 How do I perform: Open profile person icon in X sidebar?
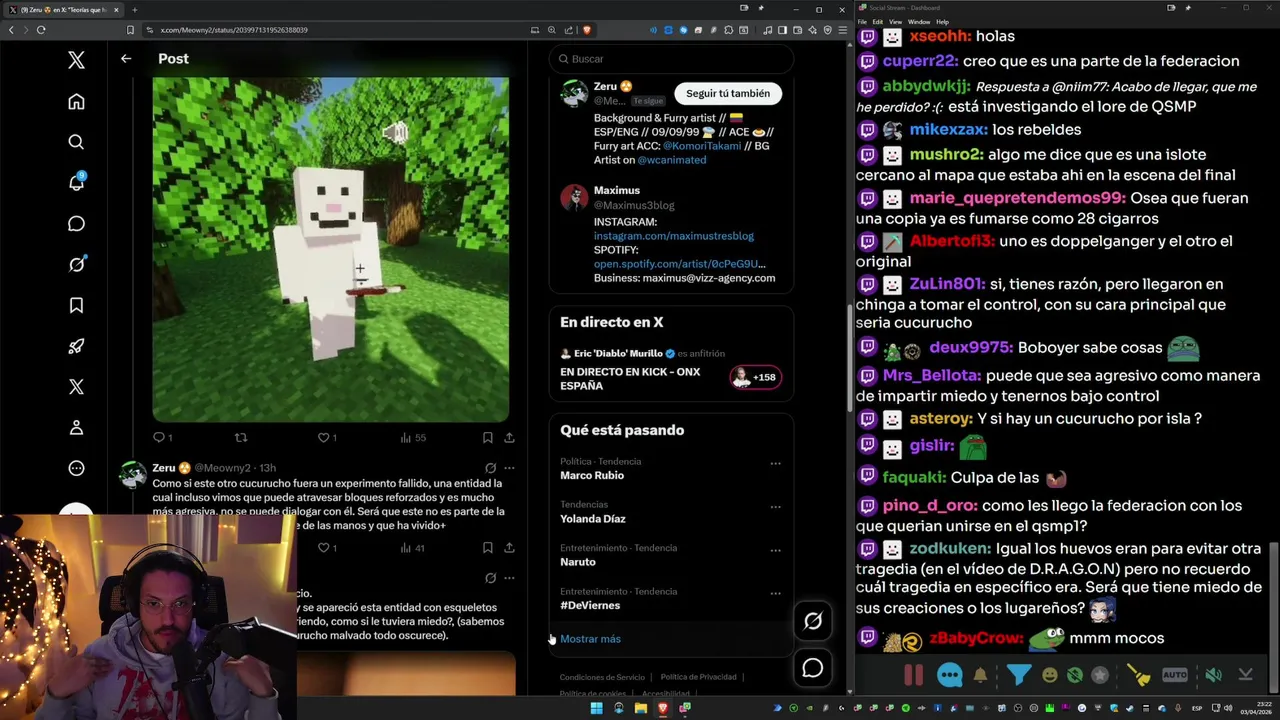(x=76, y=428)
